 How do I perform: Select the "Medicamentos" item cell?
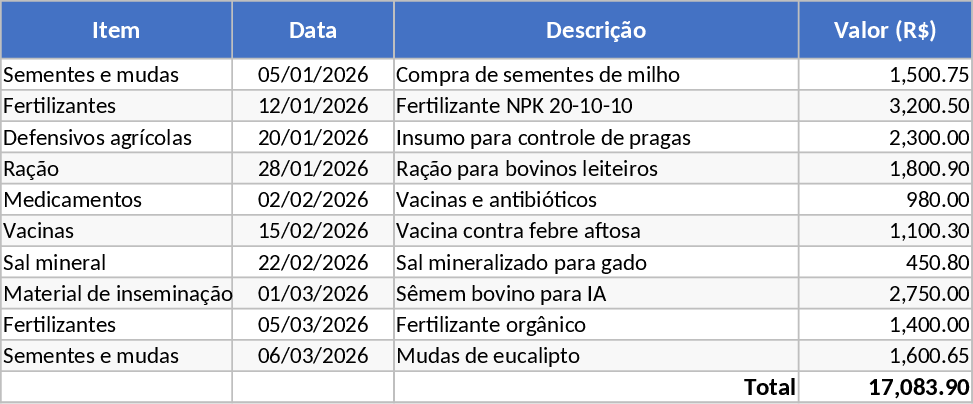point(73,200)
